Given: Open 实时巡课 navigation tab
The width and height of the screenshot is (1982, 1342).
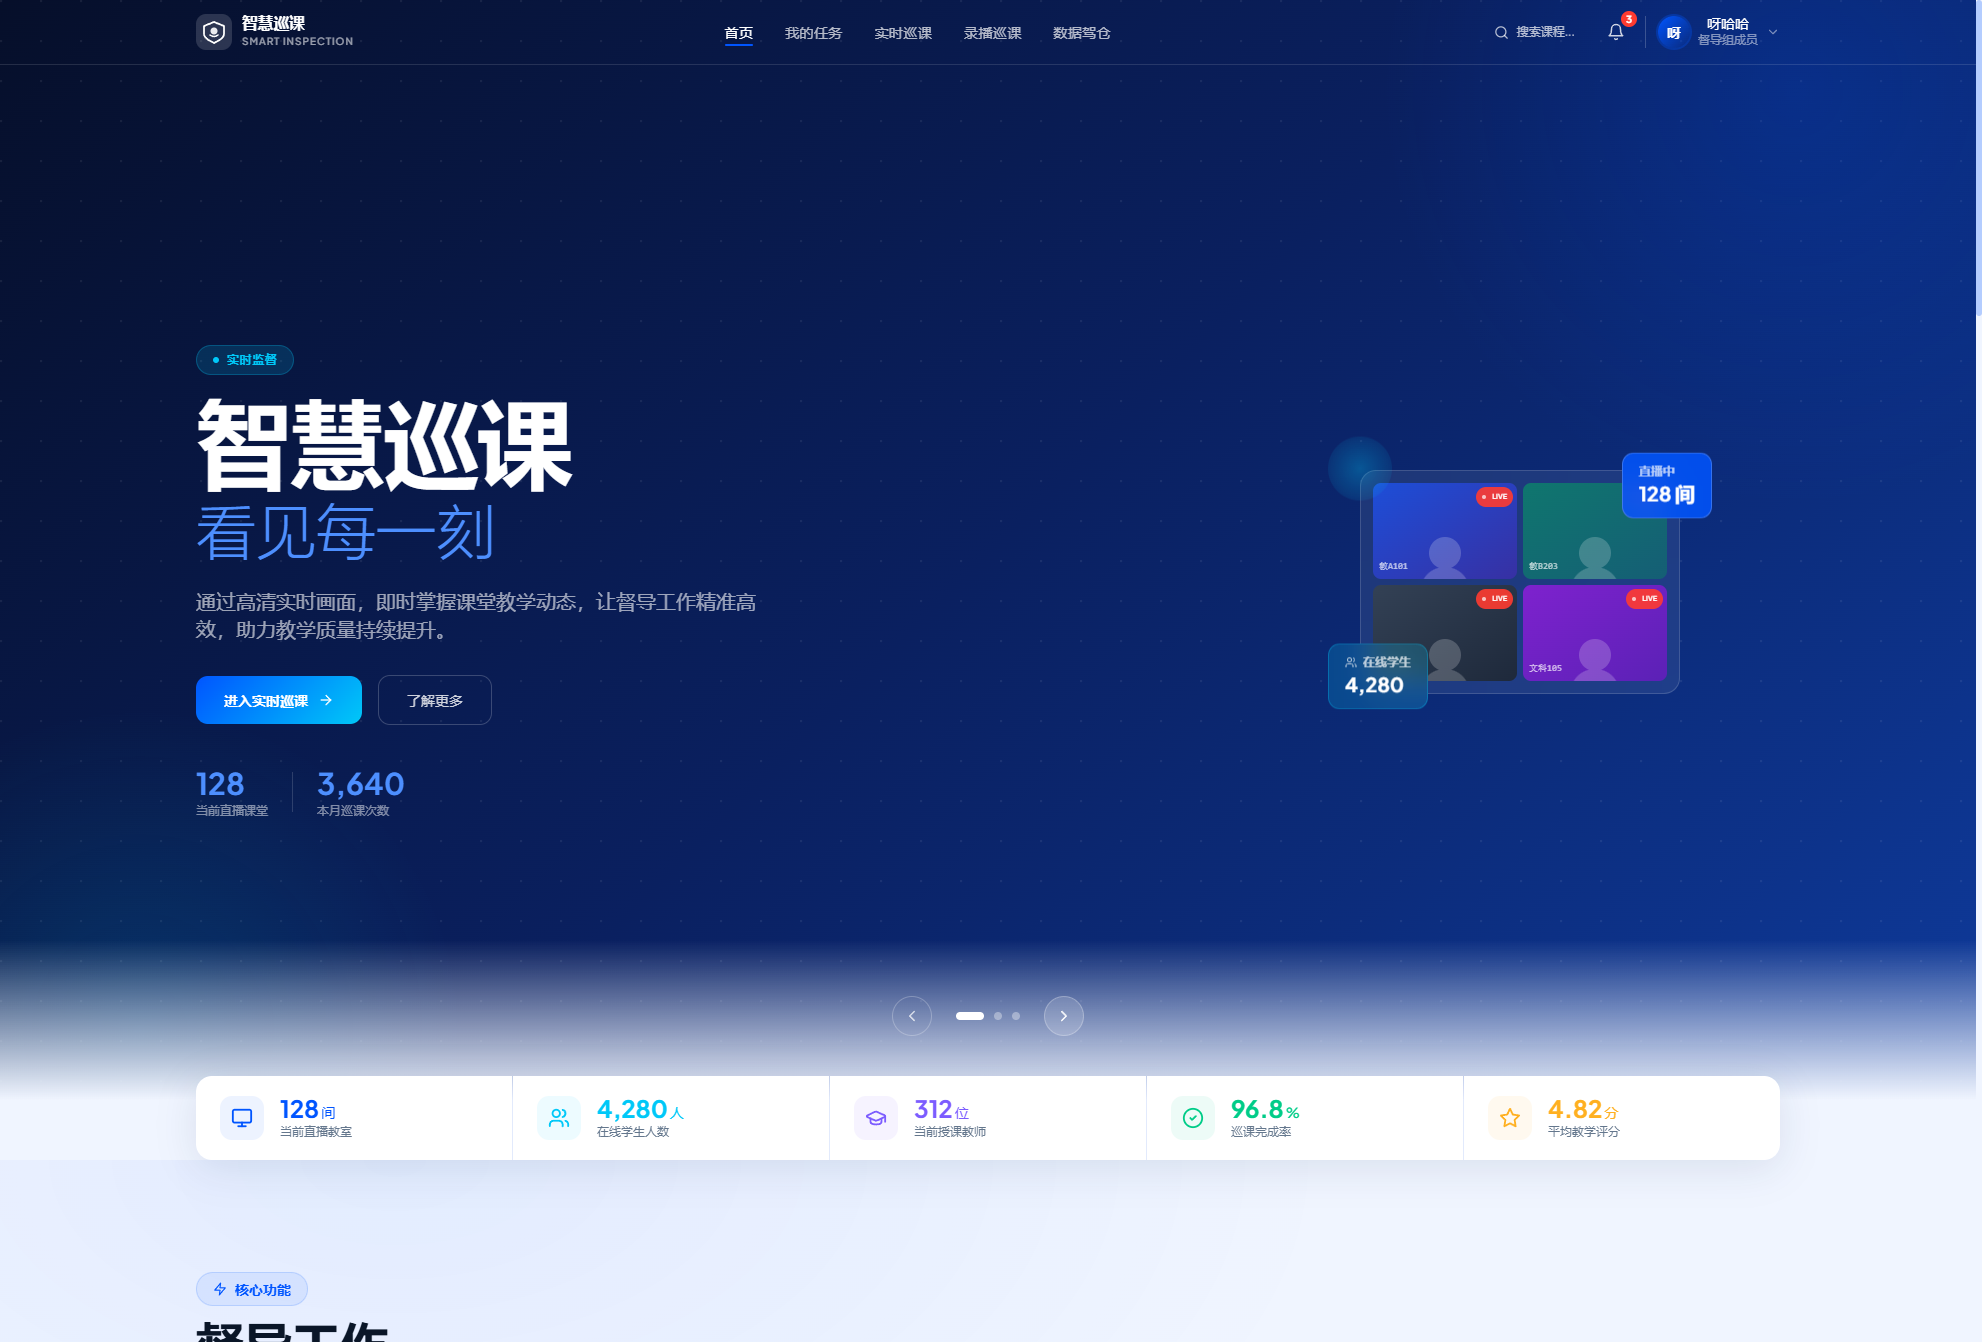Looking at the screenshot, I should (x=902, y=33).
